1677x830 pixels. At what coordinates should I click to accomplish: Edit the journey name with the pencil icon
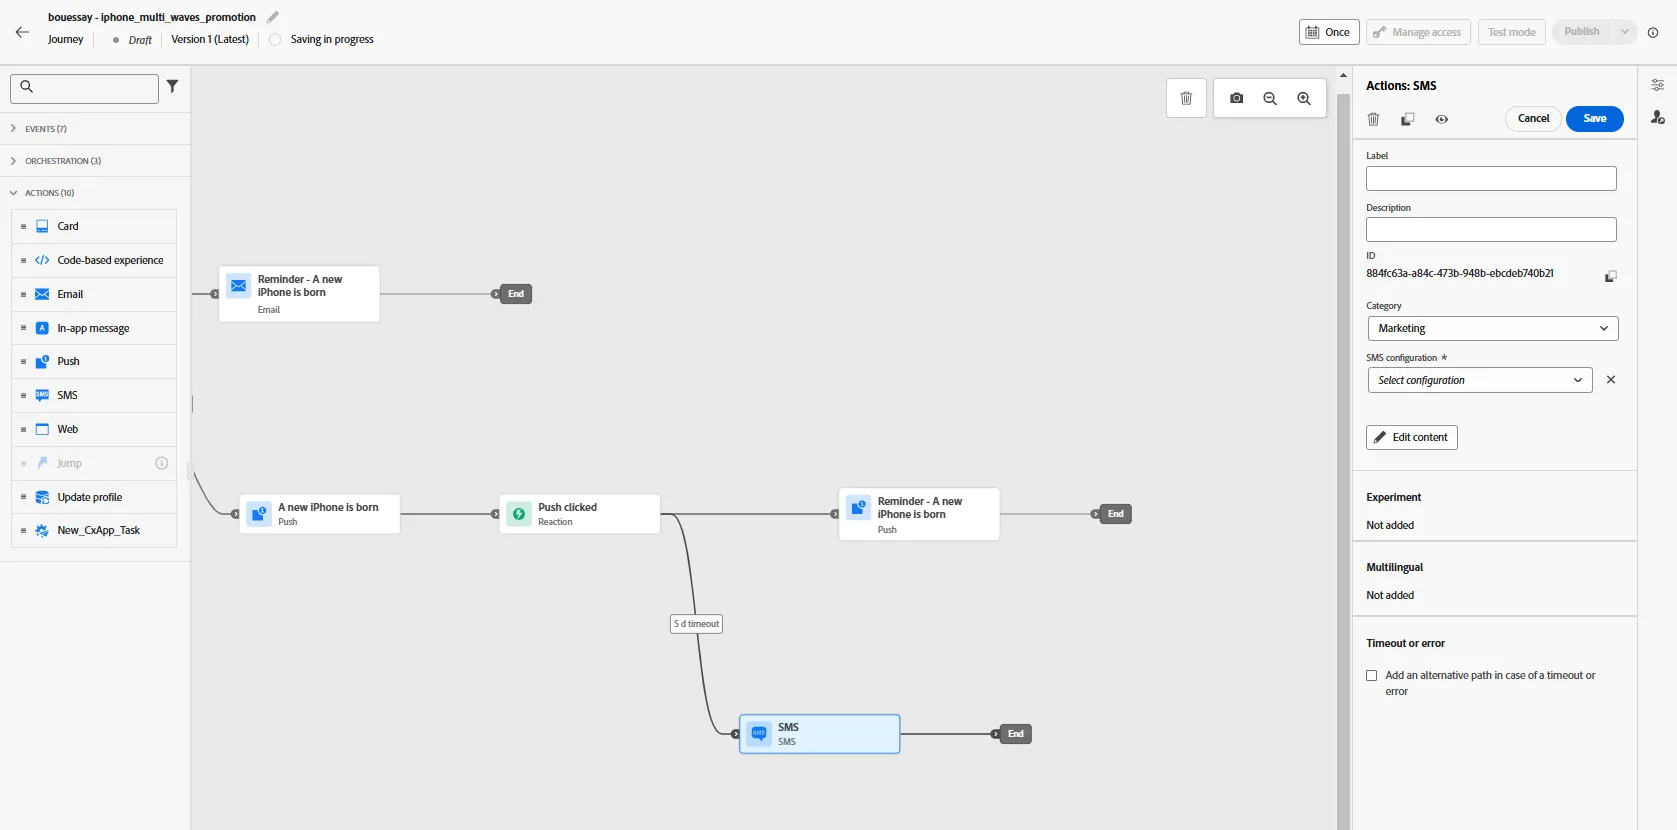(x=273, y=17)
